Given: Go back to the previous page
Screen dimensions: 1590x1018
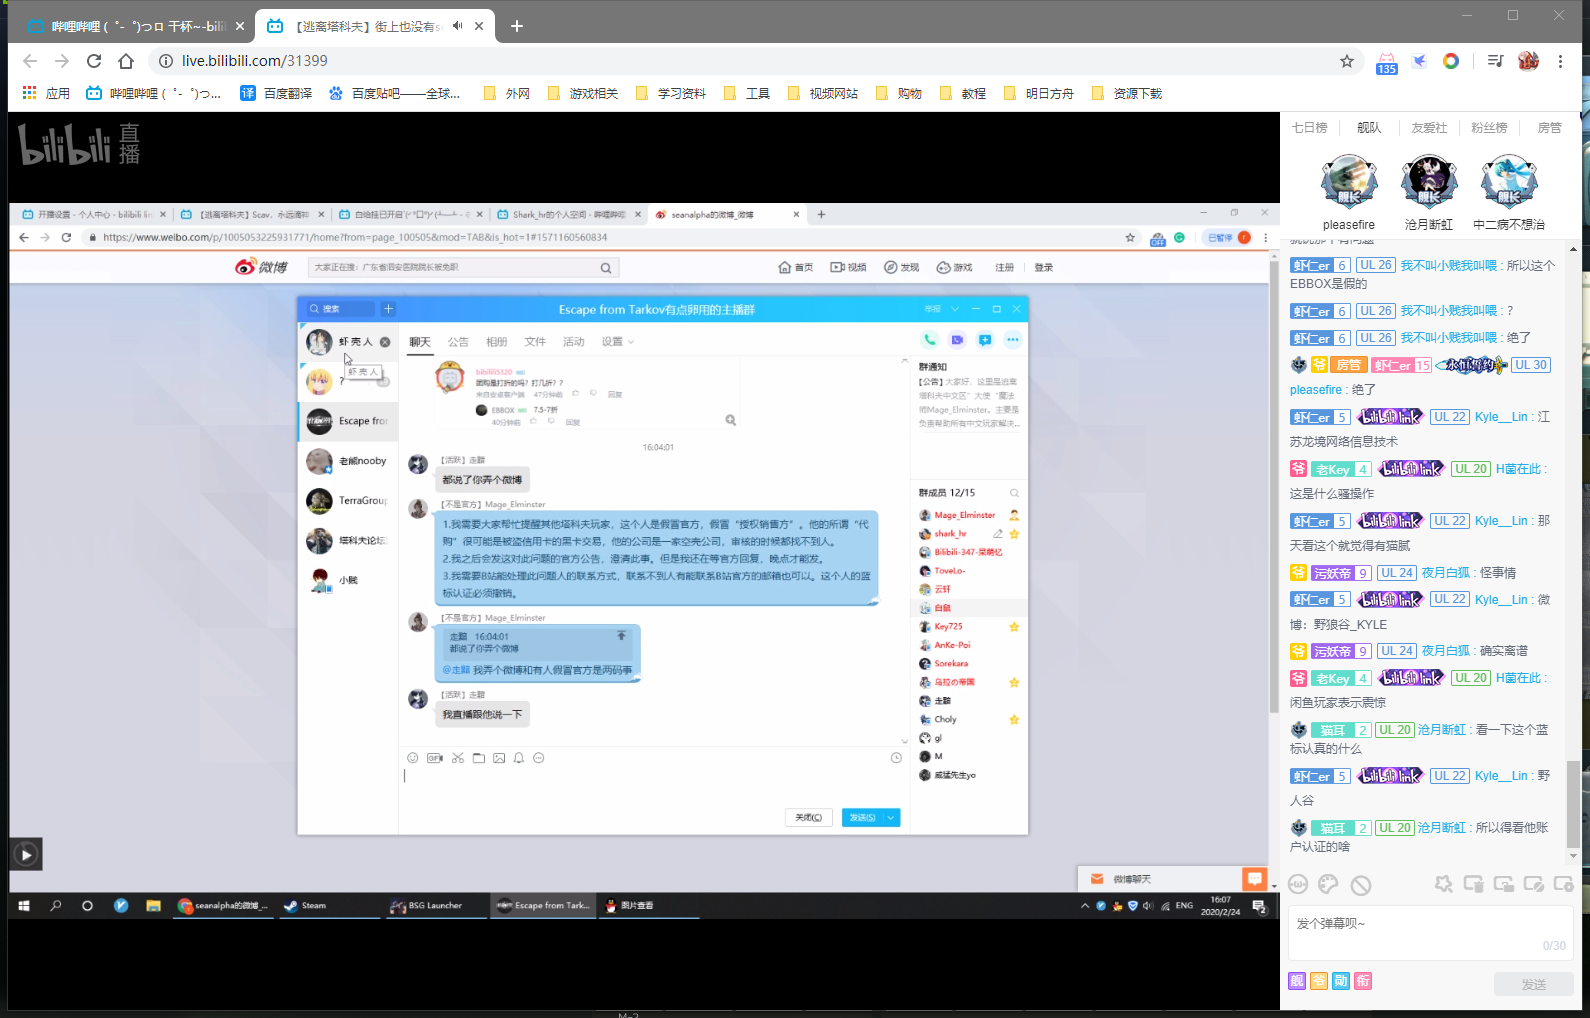Looking at the screenshot, I should click(30, 61).
